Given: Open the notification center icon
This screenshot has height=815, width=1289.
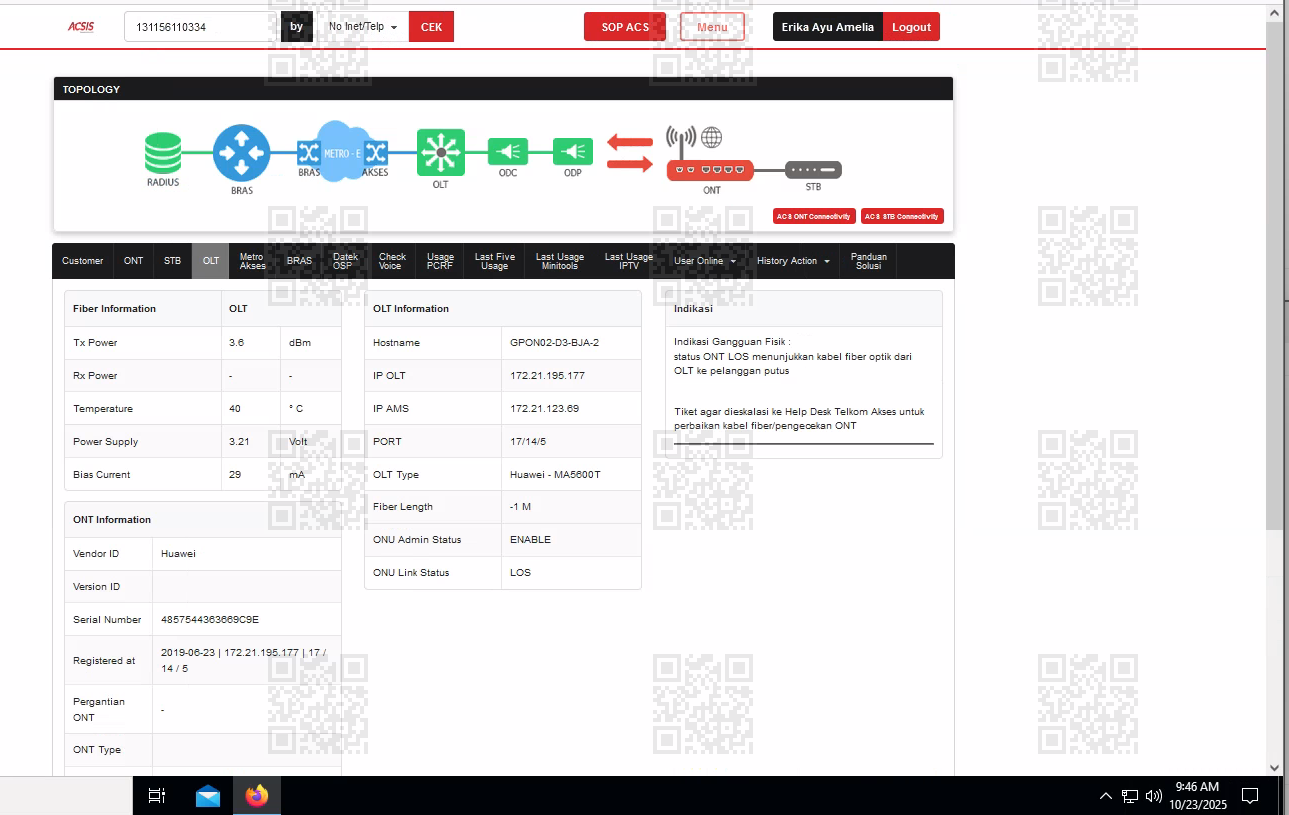Looking at the screenshot, I should click(1249, 796).
